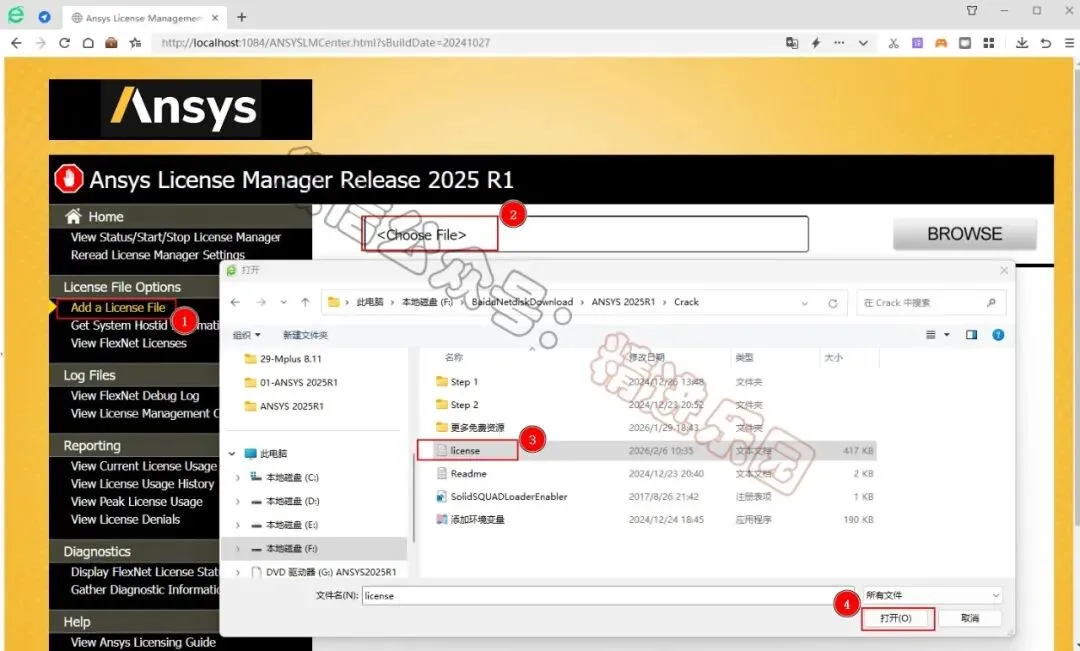1080x651 pixels.
Task: Open the browser apps grid icon
Action: pos(988,43)
